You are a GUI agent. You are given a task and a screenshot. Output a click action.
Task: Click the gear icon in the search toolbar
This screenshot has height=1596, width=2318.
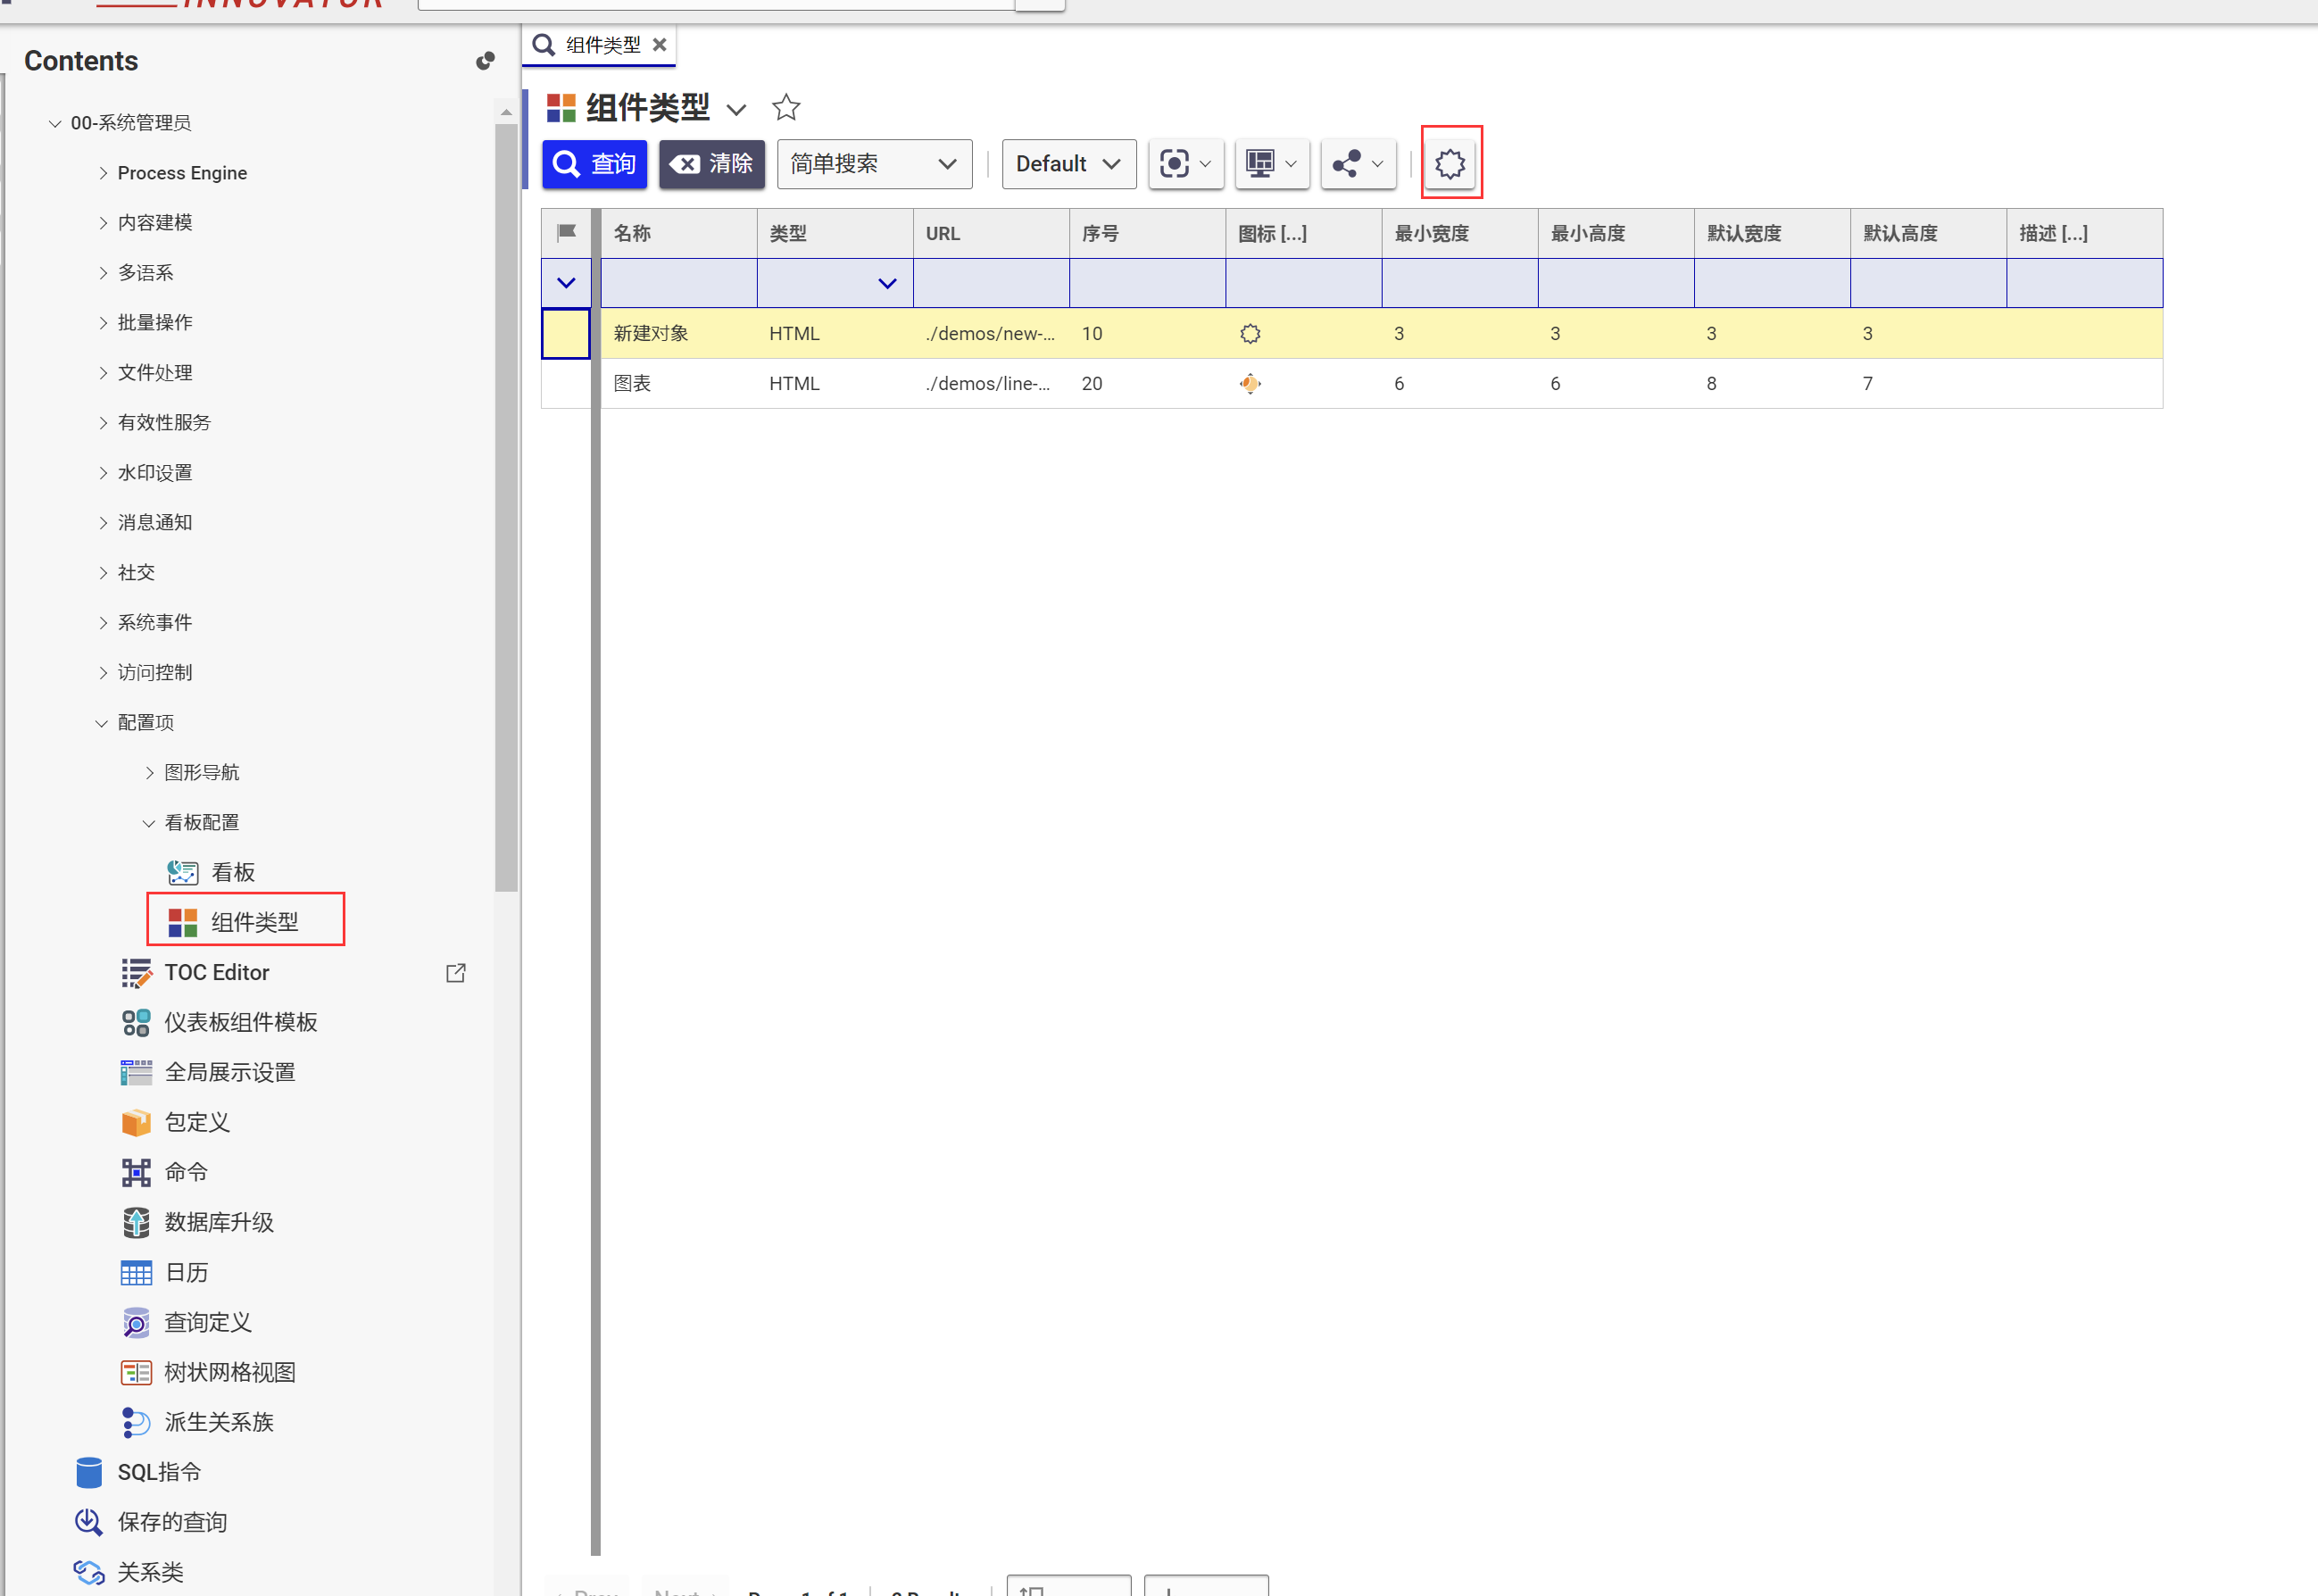tap(1450, 163)
